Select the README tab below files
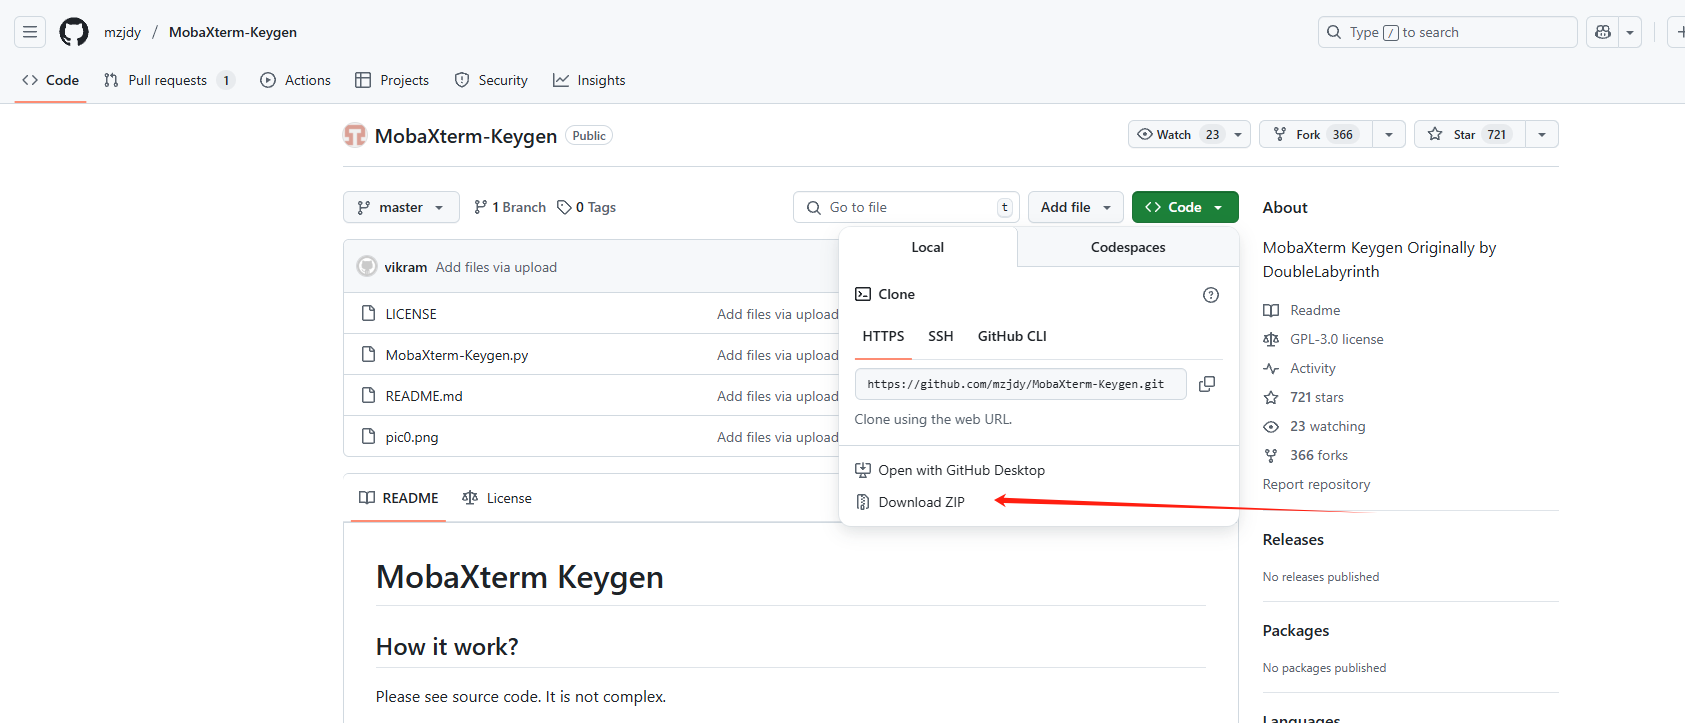 399,498
